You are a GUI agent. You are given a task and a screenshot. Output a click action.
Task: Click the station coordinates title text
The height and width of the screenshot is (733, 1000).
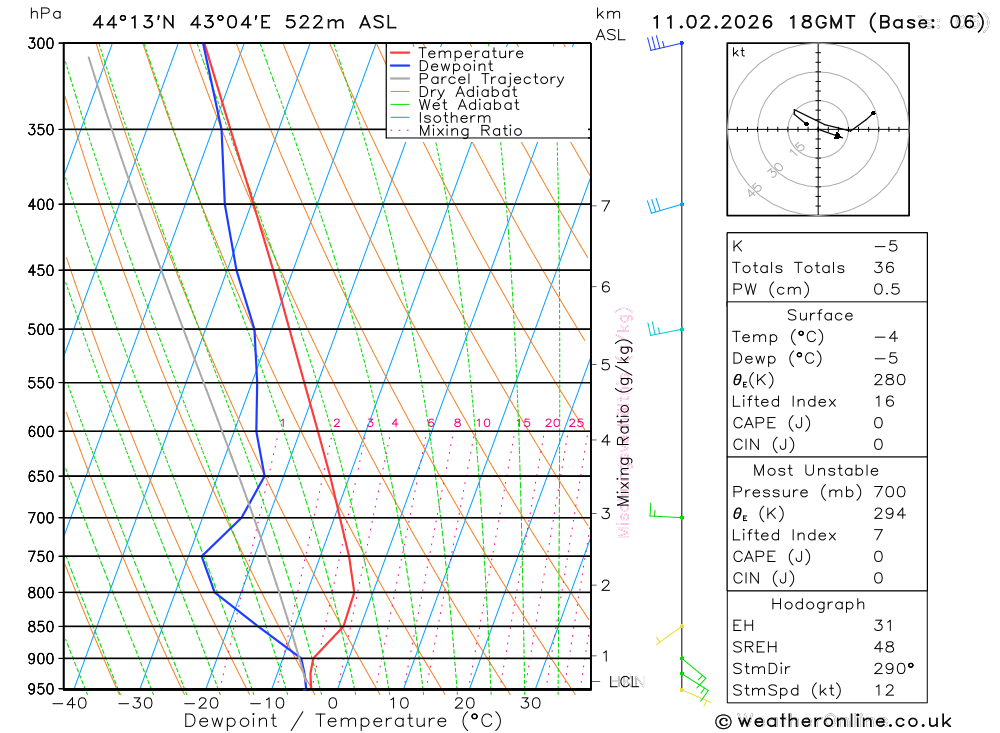(244, 22)
